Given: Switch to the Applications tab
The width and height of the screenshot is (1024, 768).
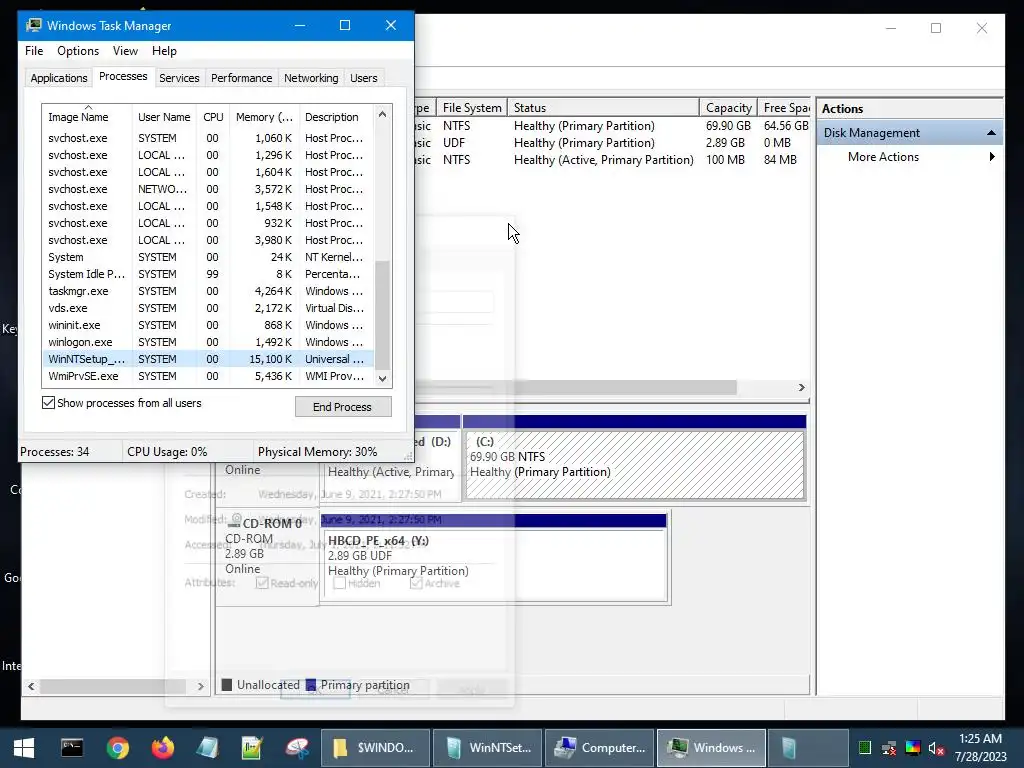Looking at the screenshot, I should [59, 78].
